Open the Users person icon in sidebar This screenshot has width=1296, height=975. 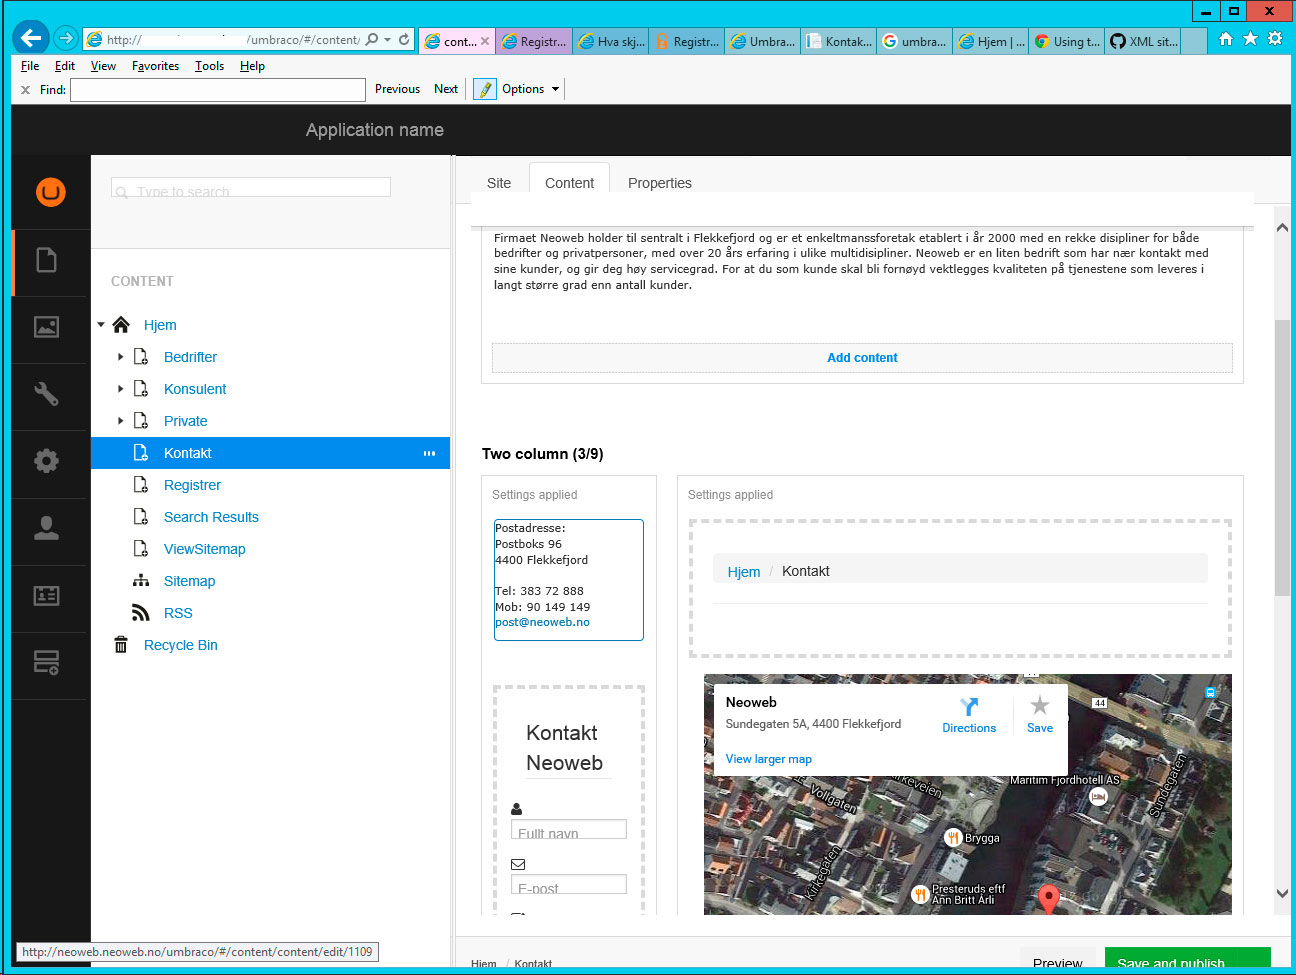click(47, 528)
